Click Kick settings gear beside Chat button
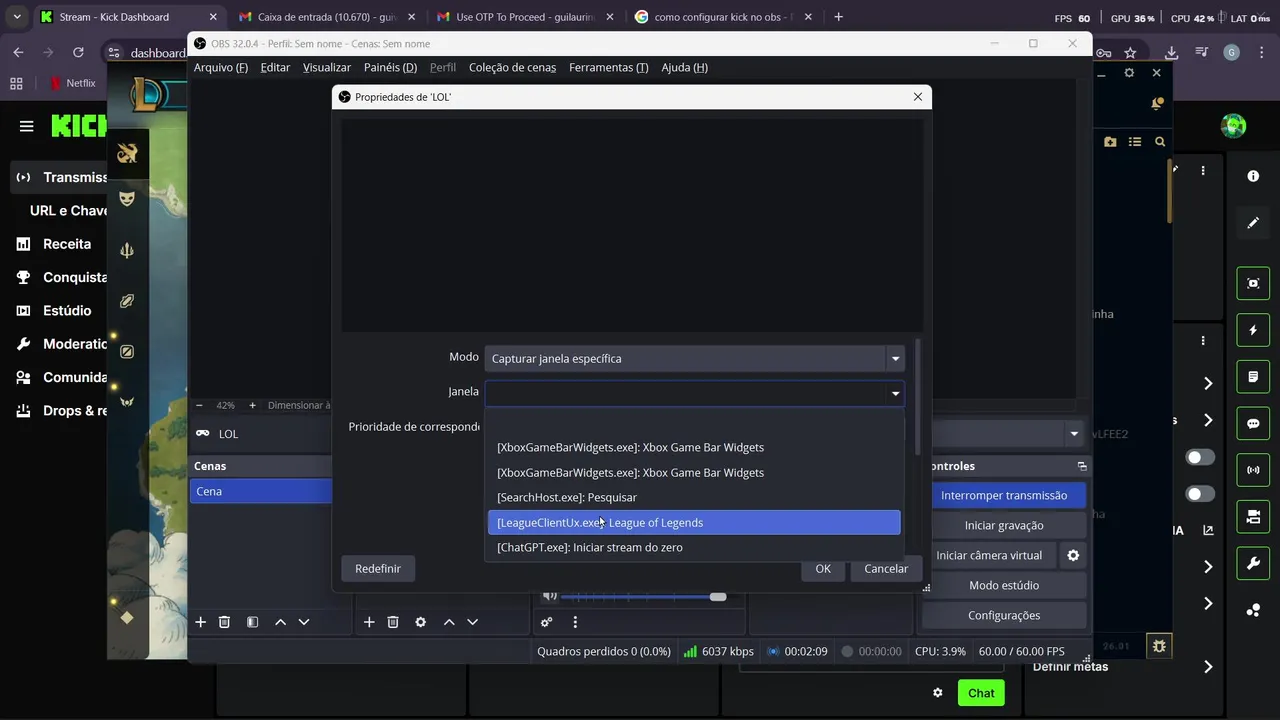This screenshot has width=1280, height=720. [x=937, y=693]
